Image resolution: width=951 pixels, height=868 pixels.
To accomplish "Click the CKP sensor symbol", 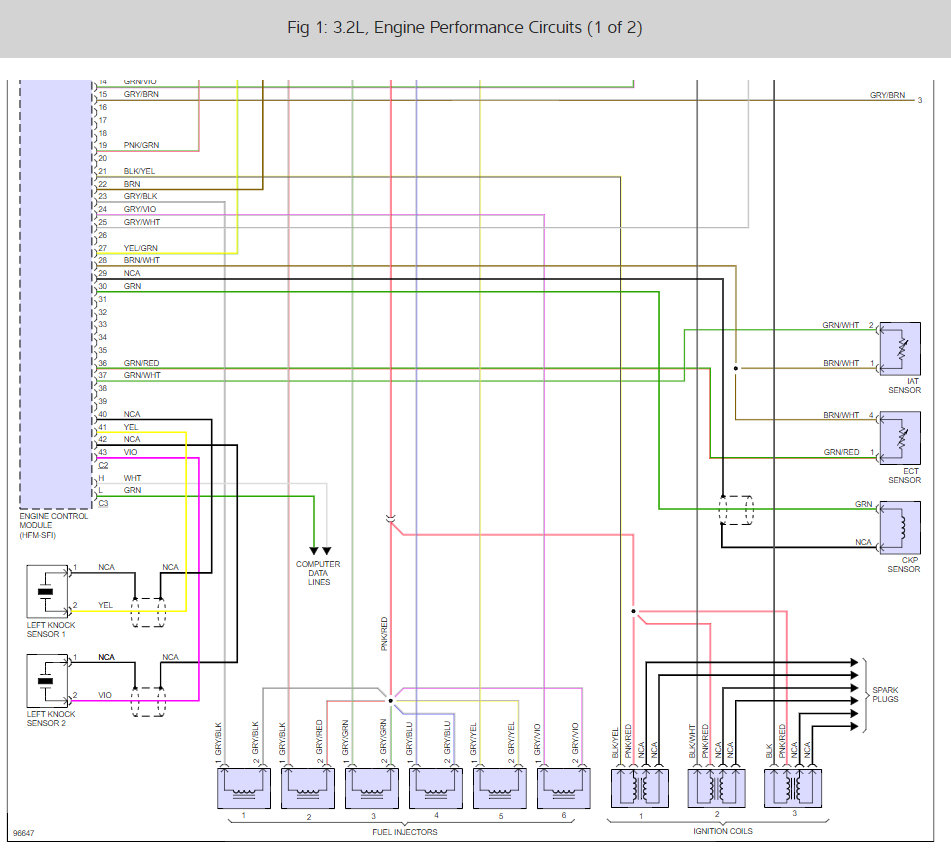I will point(900,527).
